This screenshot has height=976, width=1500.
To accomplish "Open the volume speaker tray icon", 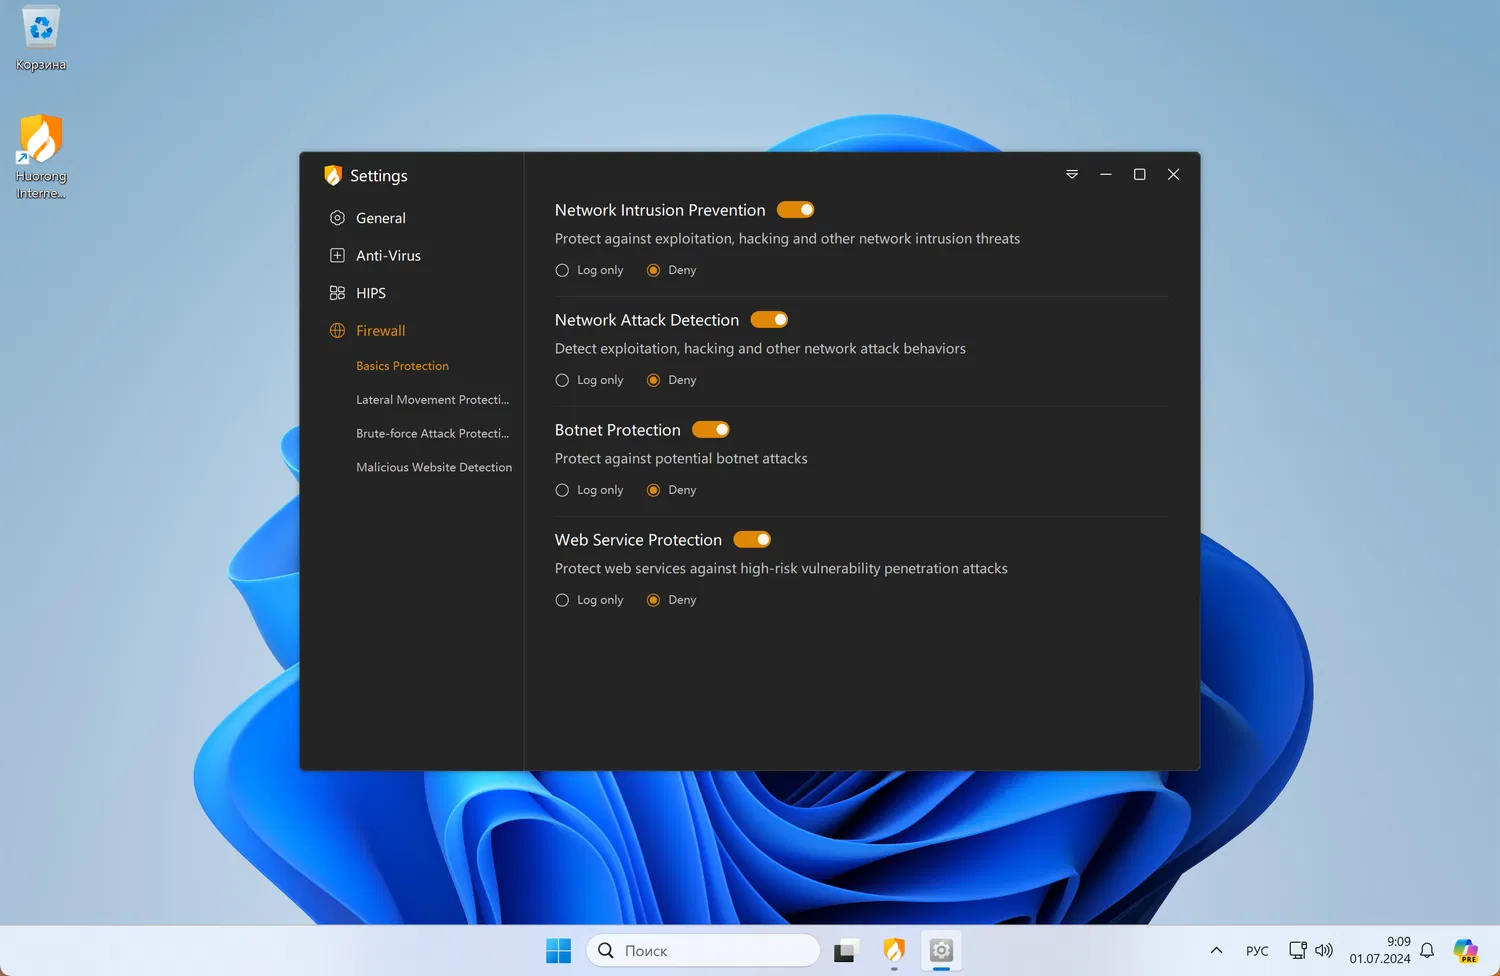I will (1324, 951).
